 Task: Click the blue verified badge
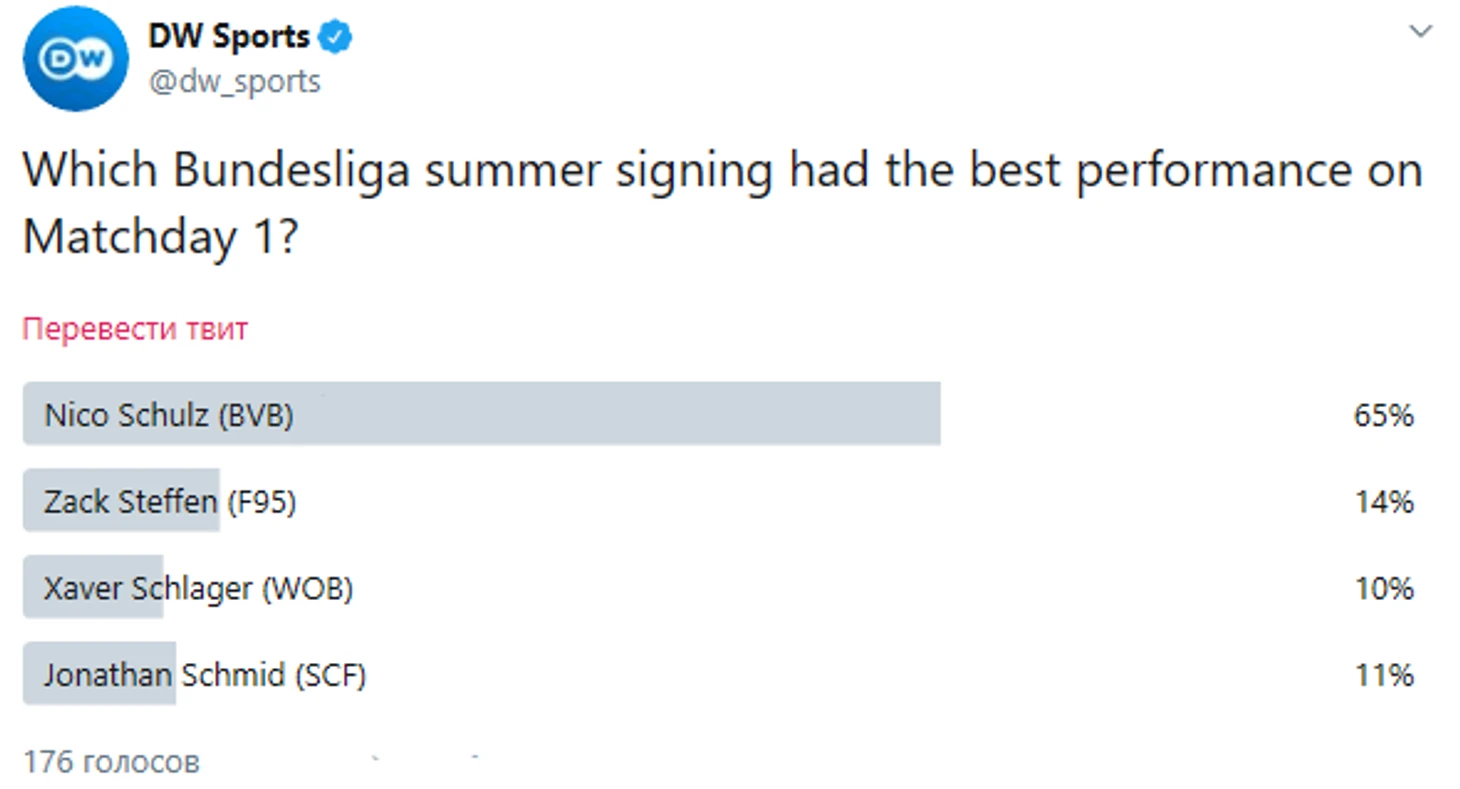pos(336,38)
